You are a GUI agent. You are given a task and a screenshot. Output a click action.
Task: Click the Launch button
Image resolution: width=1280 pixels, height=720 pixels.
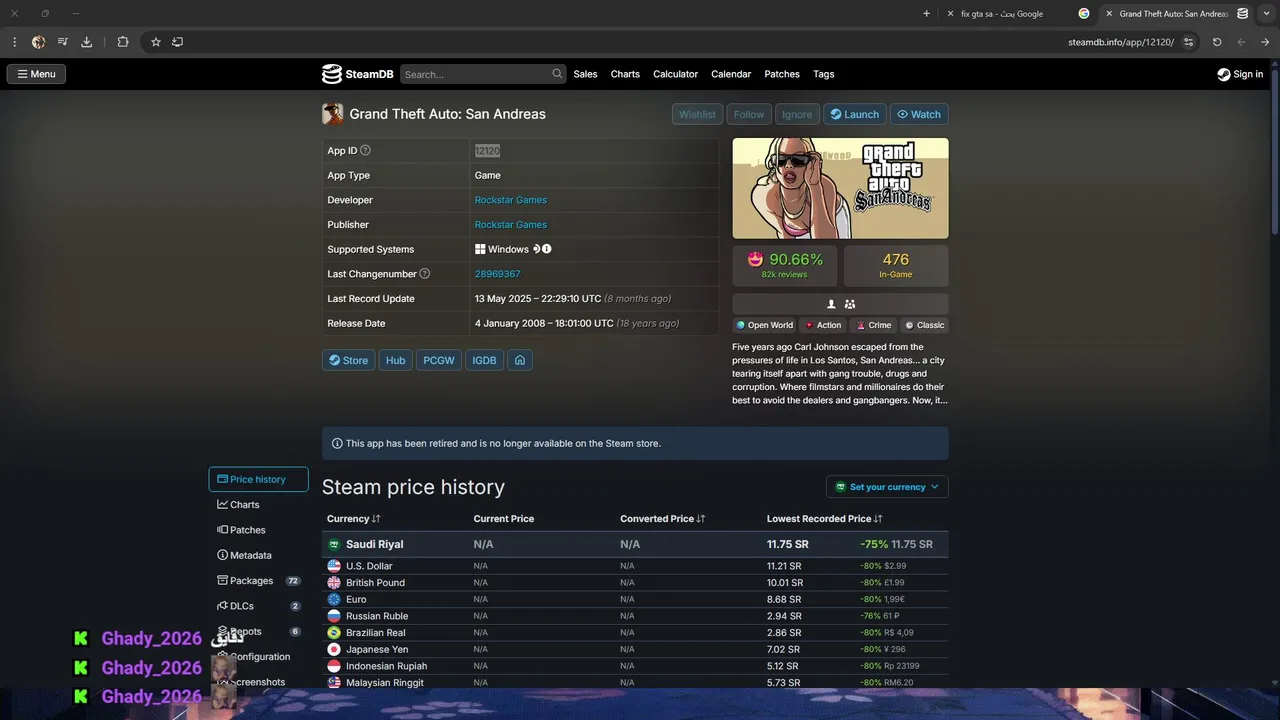[x=855, y=114]
